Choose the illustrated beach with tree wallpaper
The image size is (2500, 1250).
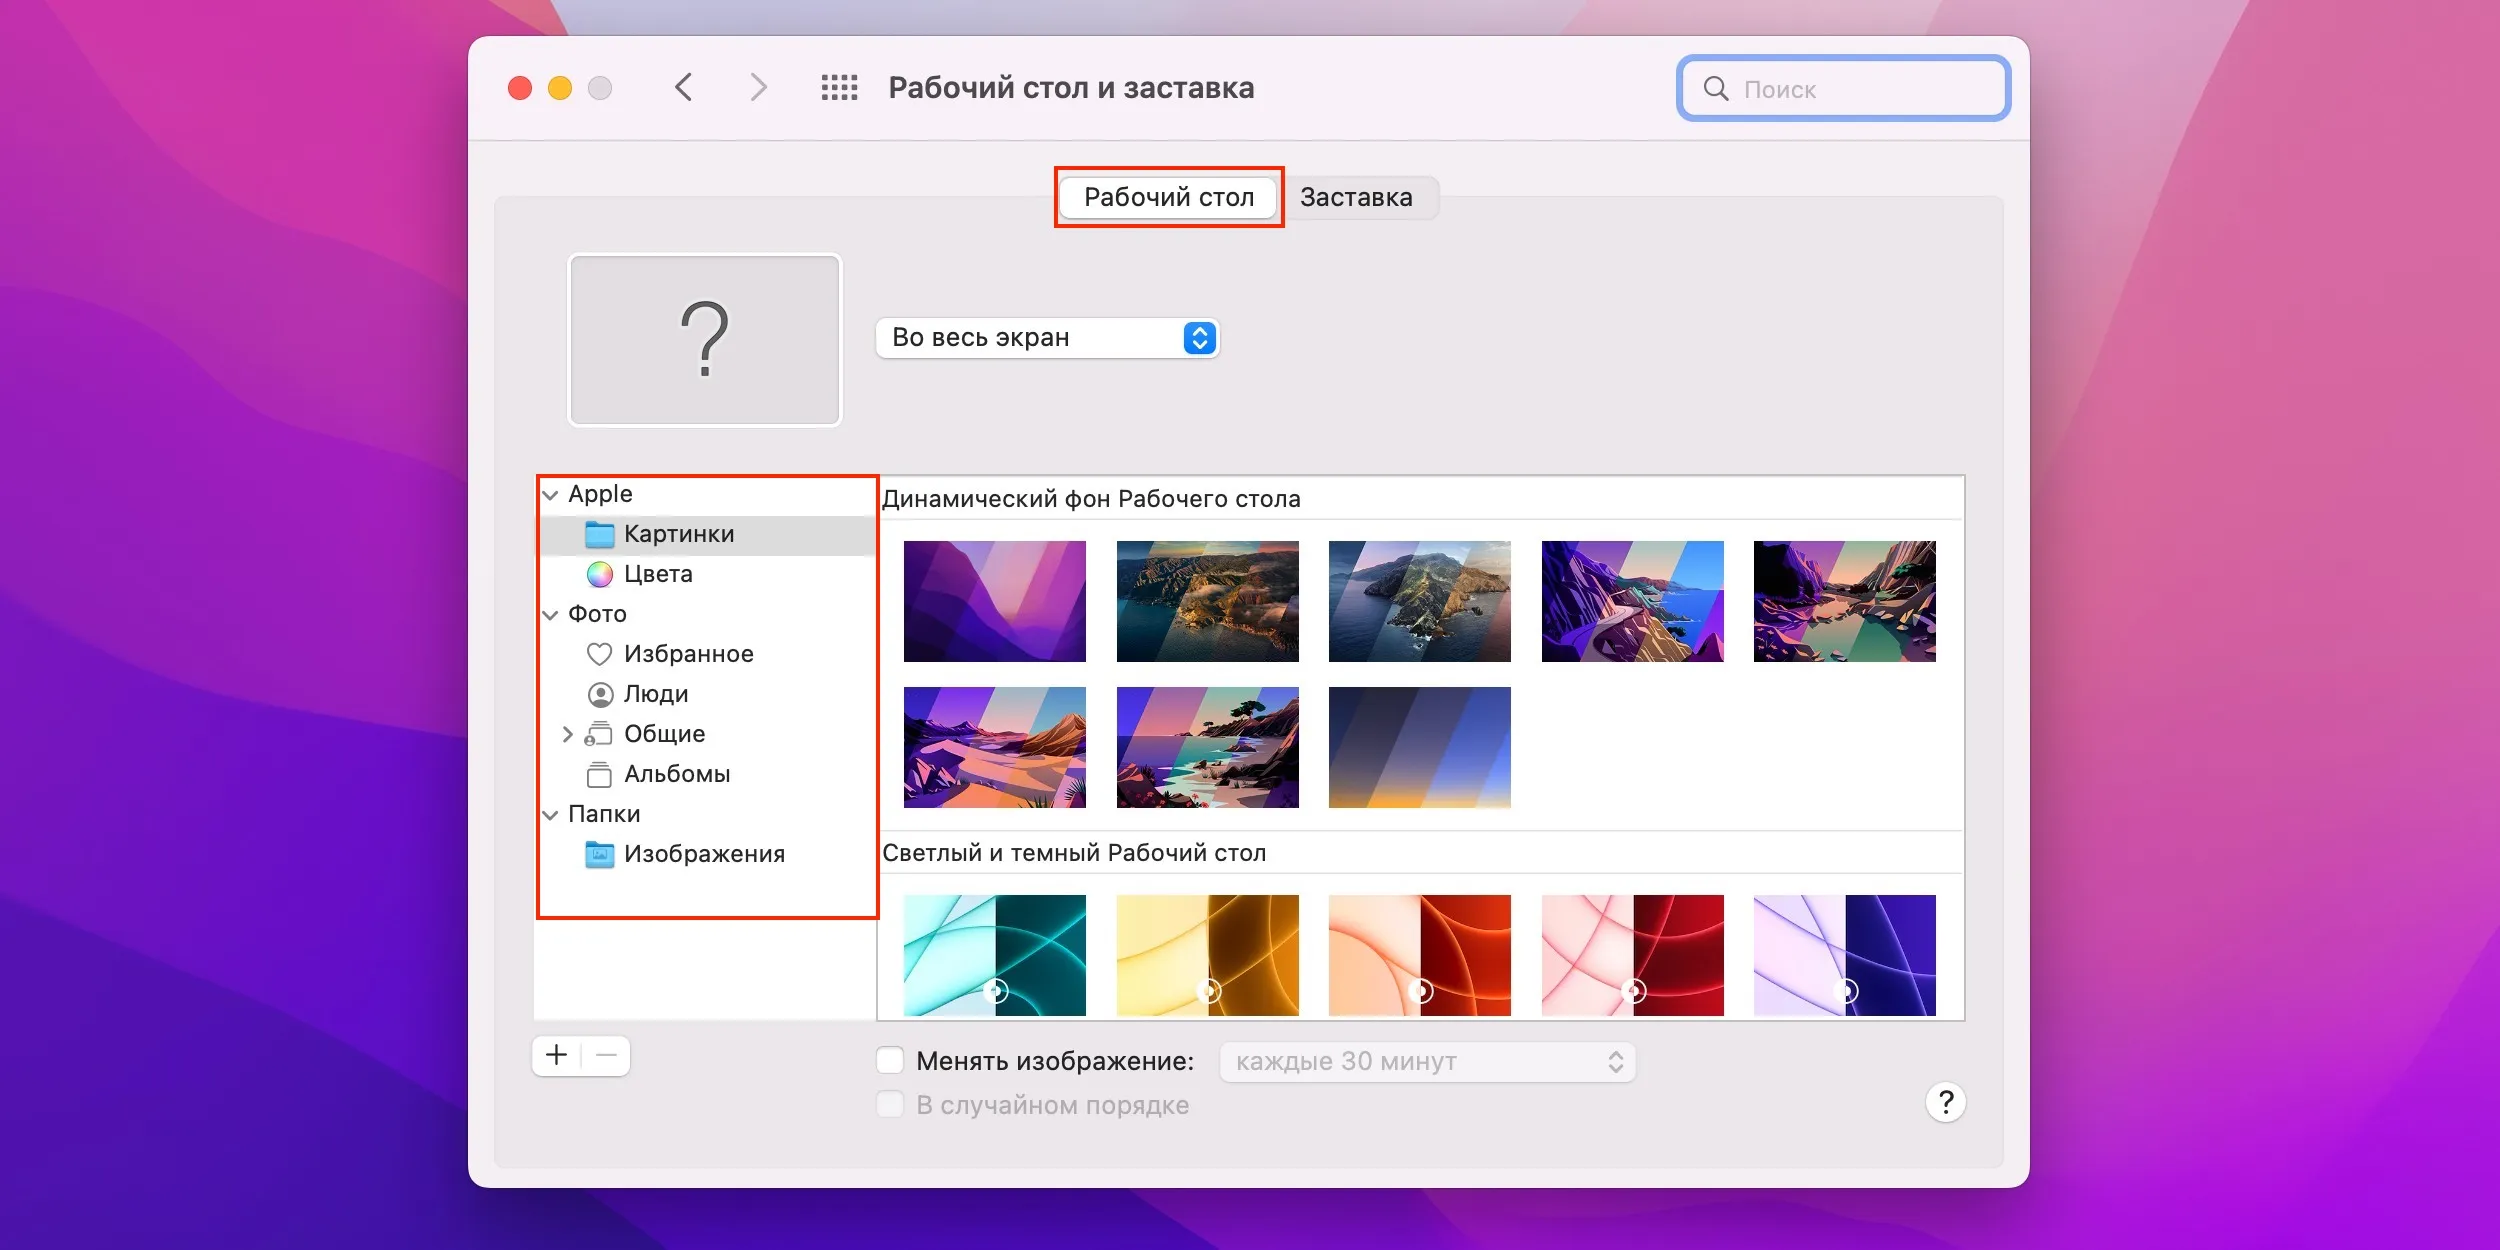pos(1207,747)
